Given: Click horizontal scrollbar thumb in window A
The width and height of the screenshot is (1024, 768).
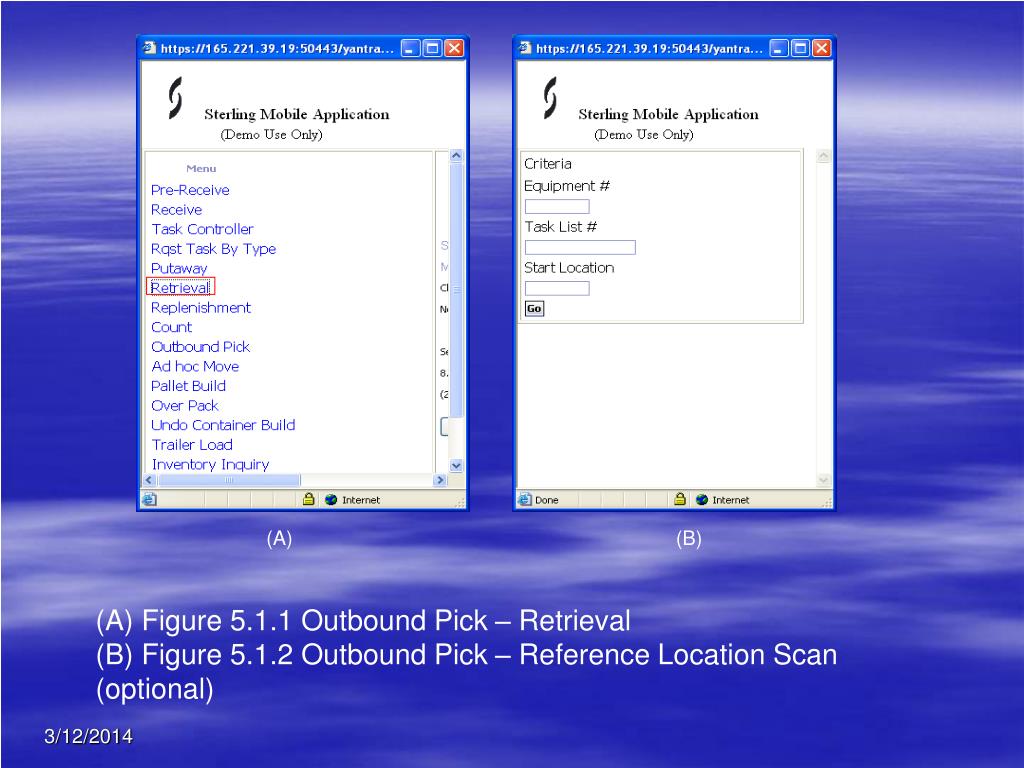Looking at the screenshot, I should [x=229, y=480].
